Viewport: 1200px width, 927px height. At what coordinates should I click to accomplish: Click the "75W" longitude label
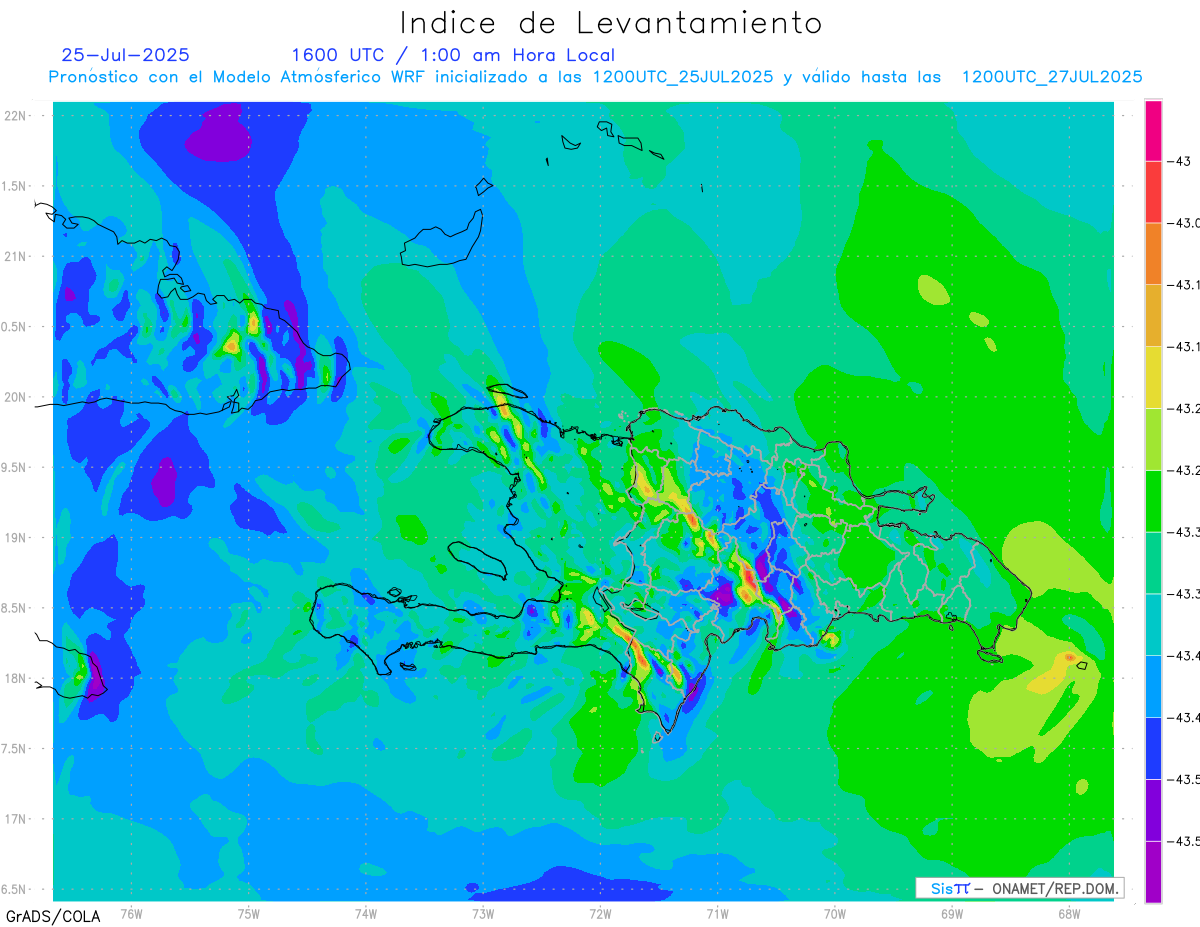click(x=249, y=914)
